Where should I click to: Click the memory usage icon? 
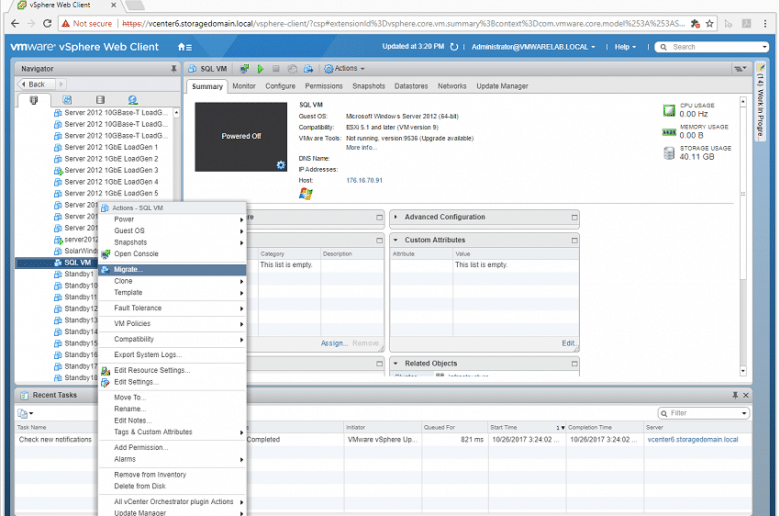[669, 132]
